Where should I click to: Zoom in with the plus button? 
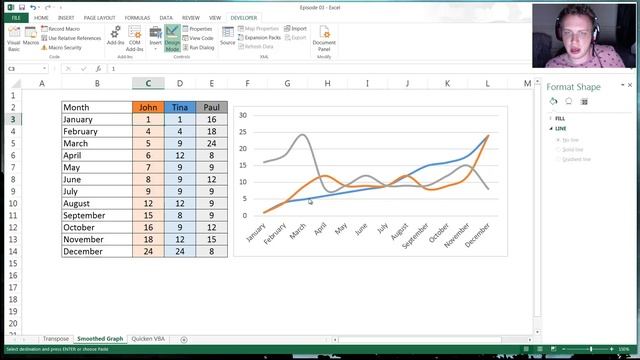tap(611, 349)
